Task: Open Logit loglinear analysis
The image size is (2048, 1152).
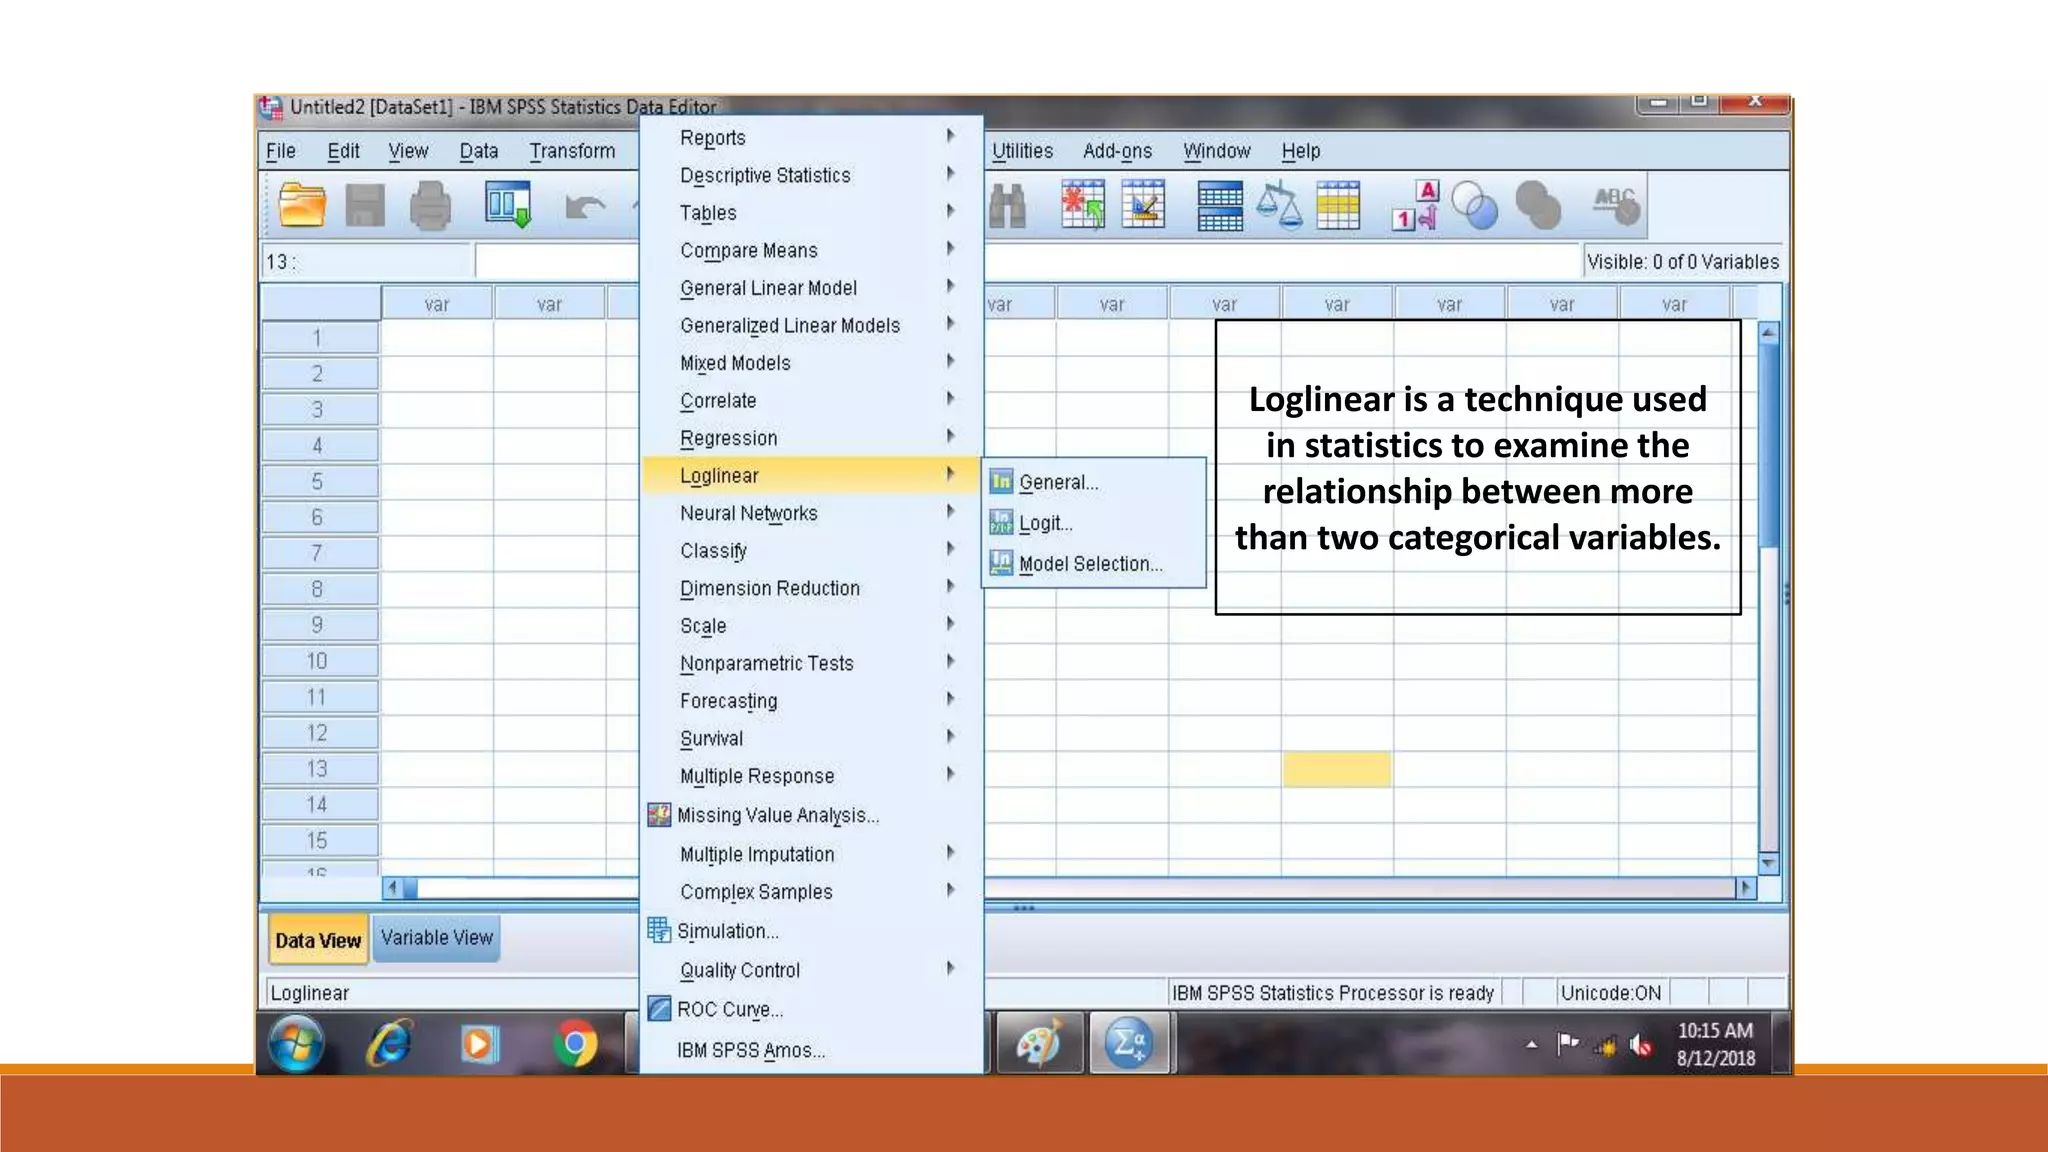Action: point(1094,523)
